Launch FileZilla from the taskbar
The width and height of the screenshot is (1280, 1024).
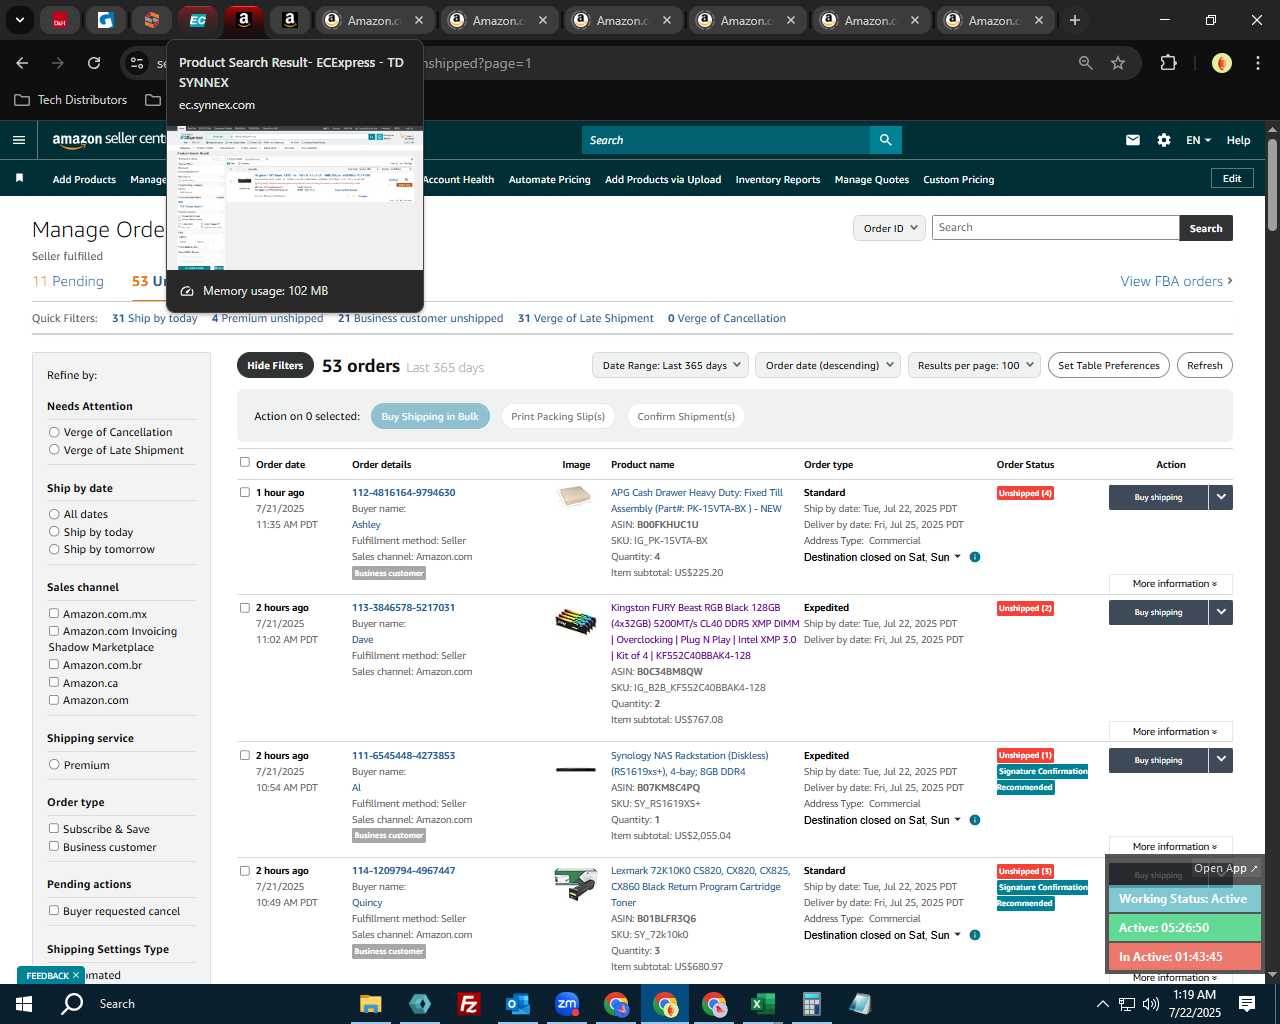tap(468, 1004)
